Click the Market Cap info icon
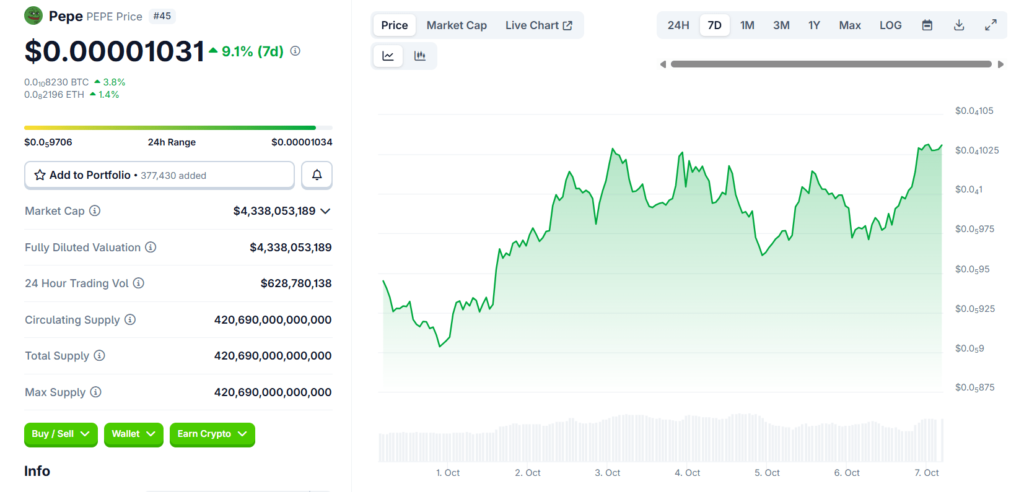Image resolution: width=1024 pixels, height=492 pixels. point(95,211)
